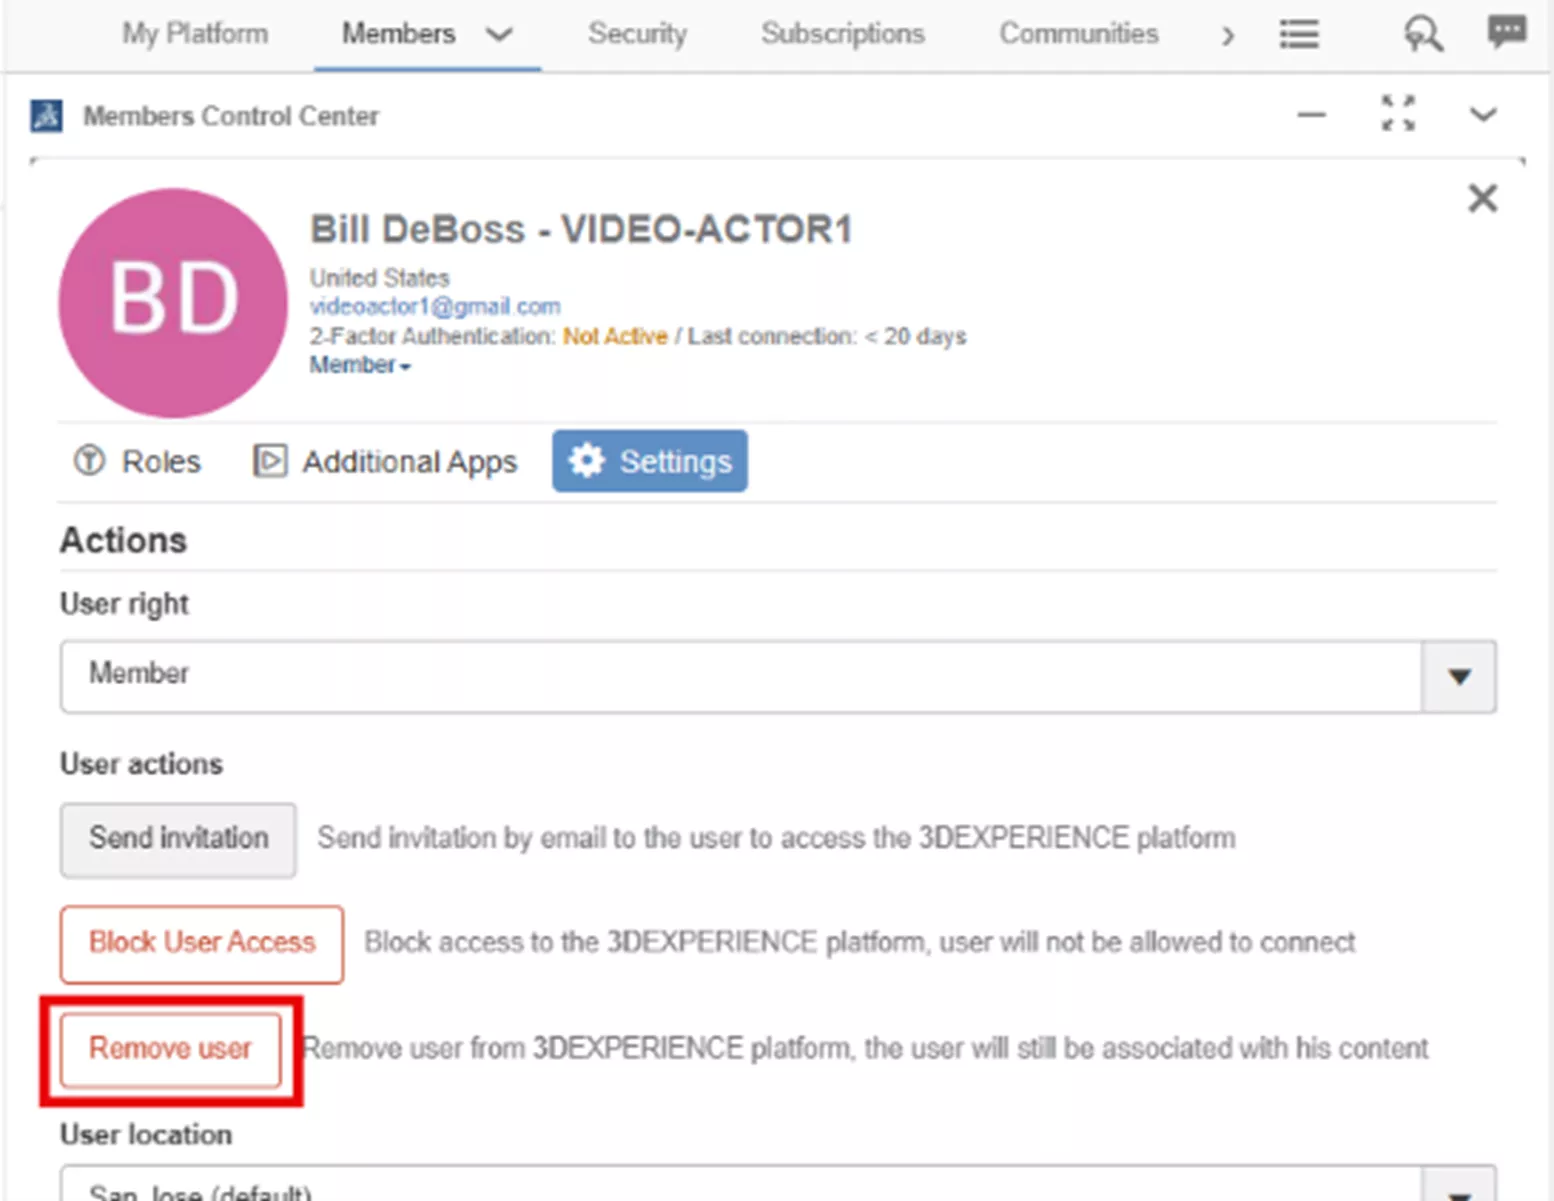Expand widget to full screen
Screen dimensions: 1554x1201
tap(1398, 113)
